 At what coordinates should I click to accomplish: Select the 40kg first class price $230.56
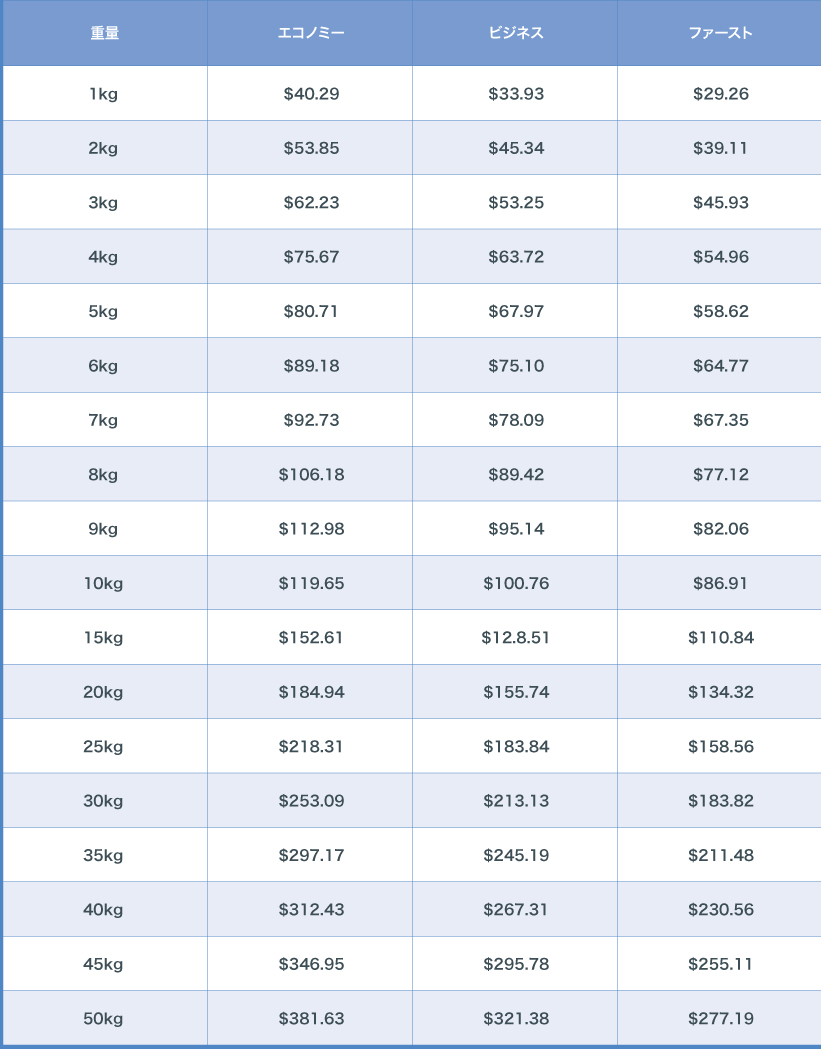click(x=721, y=910)
